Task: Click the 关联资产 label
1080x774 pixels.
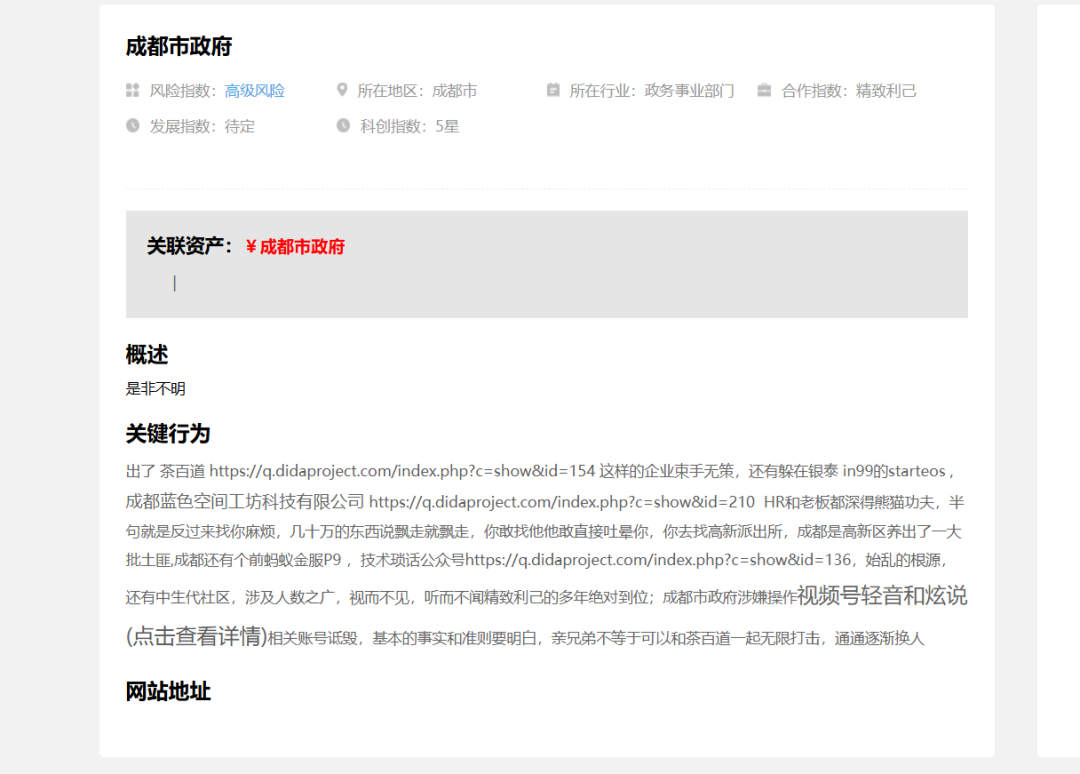Action: tap(190, 246)
